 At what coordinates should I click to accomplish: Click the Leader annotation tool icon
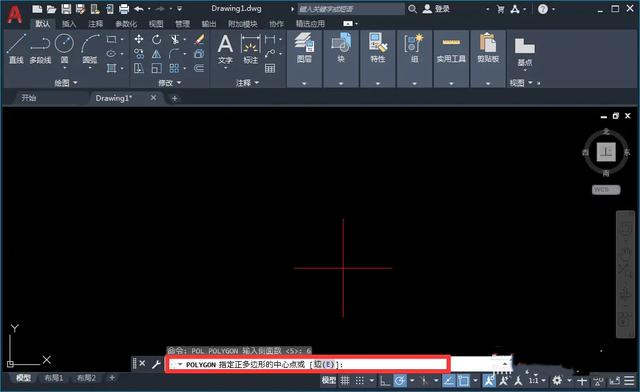pos(270,53)
